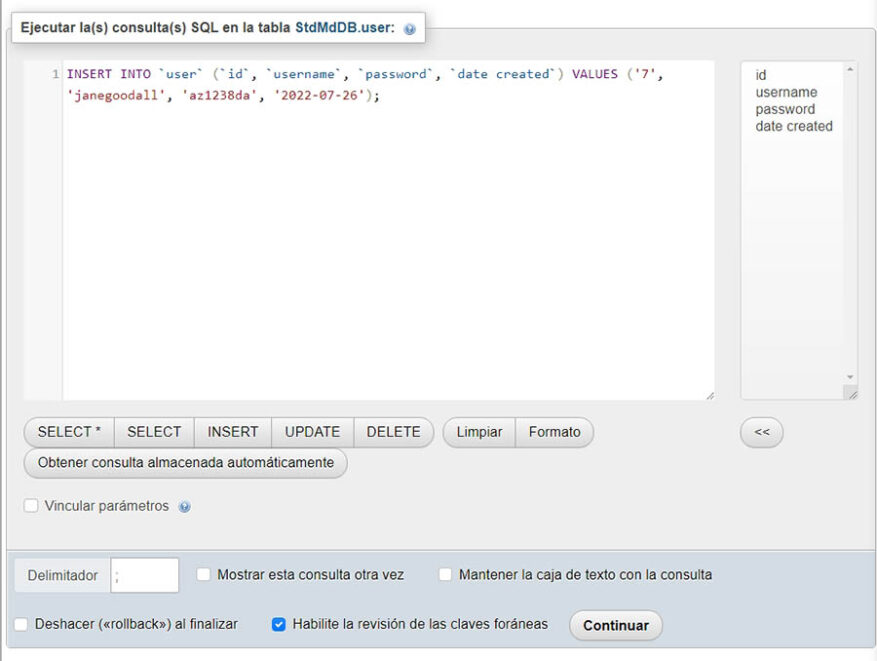Disable foreign key check option
The image size is (877, 661).
point(278,624)
